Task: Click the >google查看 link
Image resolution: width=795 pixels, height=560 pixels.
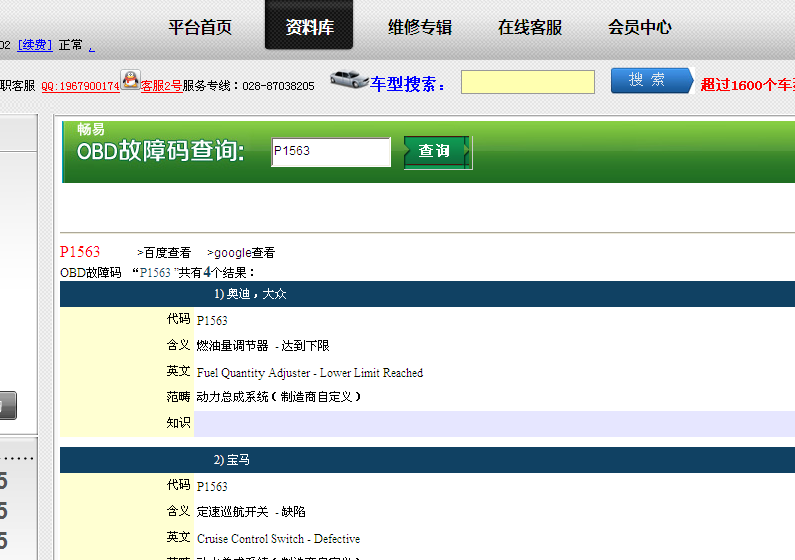Action: [x=241, y=253]
